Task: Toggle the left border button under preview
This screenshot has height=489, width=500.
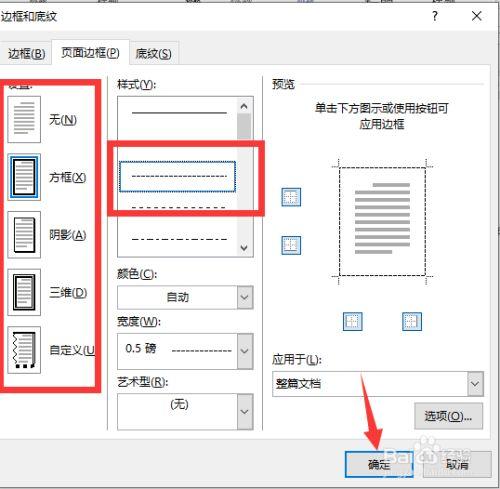Action: pos(353,321)
